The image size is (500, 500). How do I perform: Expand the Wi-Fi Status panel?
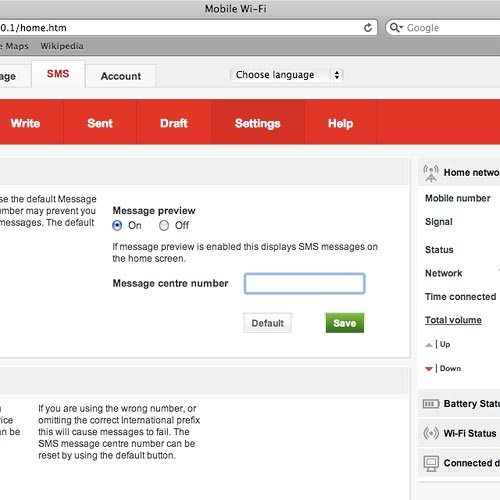coord(459,433)
